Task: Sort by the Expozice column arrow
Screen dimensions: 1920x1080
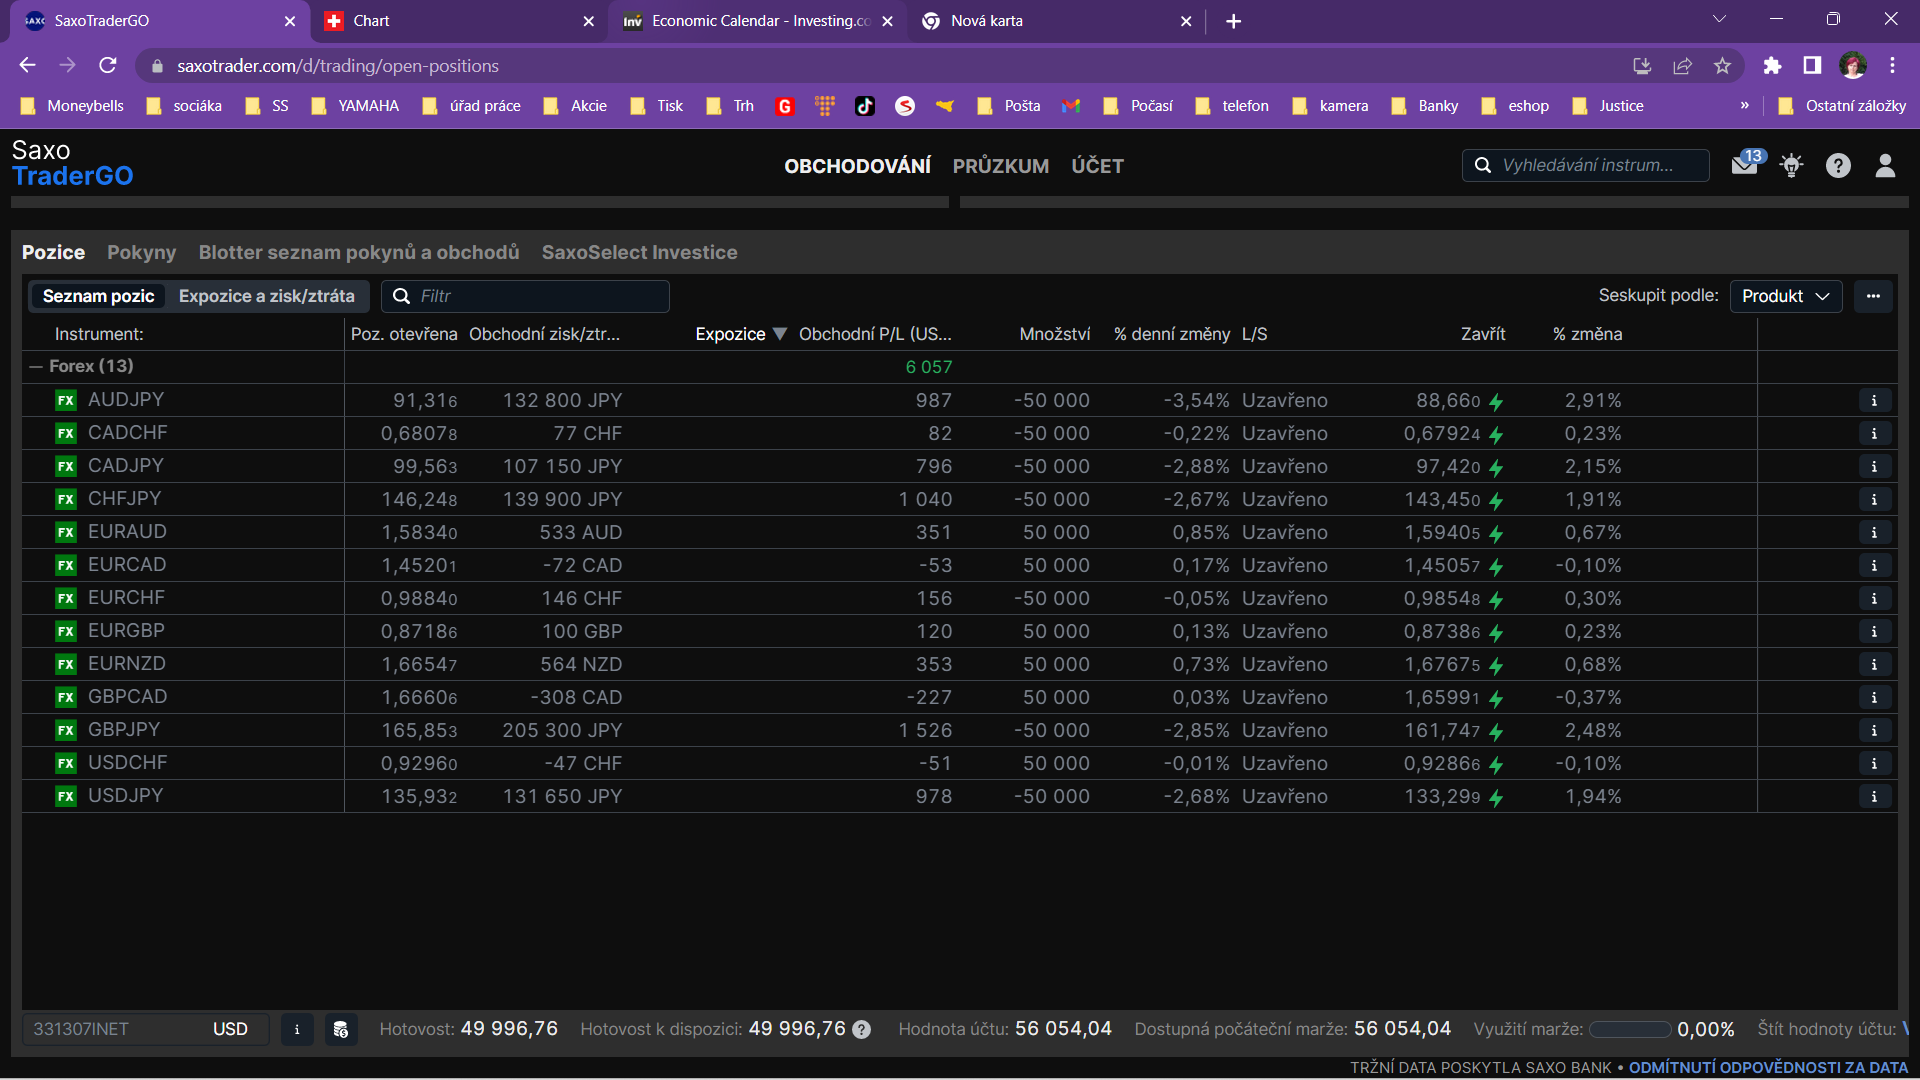Action: coord(780,334)
